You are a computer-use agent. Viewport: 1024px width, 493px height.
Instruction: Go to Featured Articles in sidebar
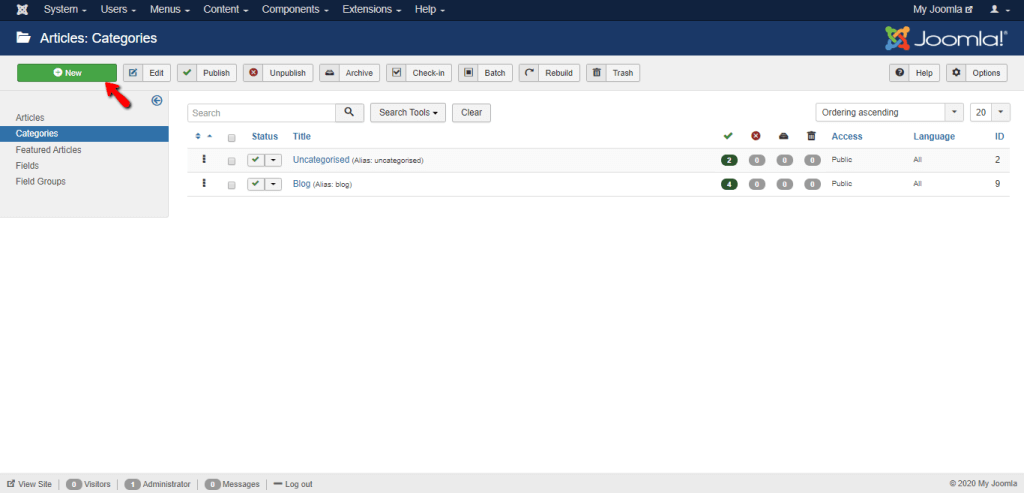(x=48, y=150)
